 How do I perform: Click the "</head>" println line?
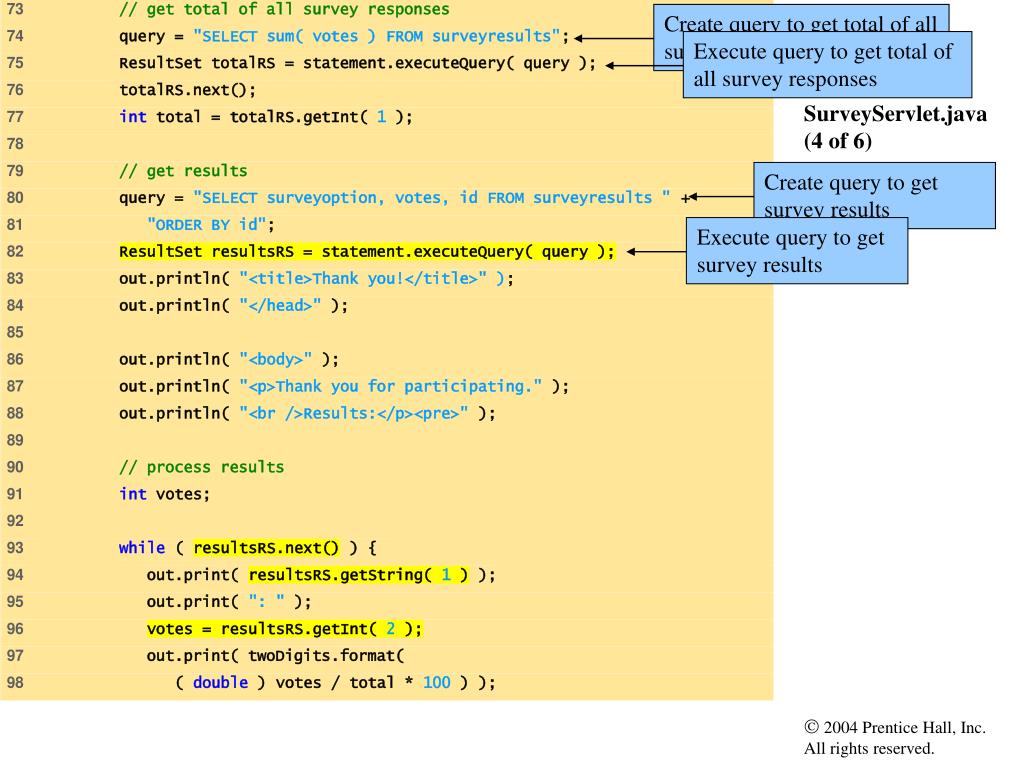(x=233, y=305)
